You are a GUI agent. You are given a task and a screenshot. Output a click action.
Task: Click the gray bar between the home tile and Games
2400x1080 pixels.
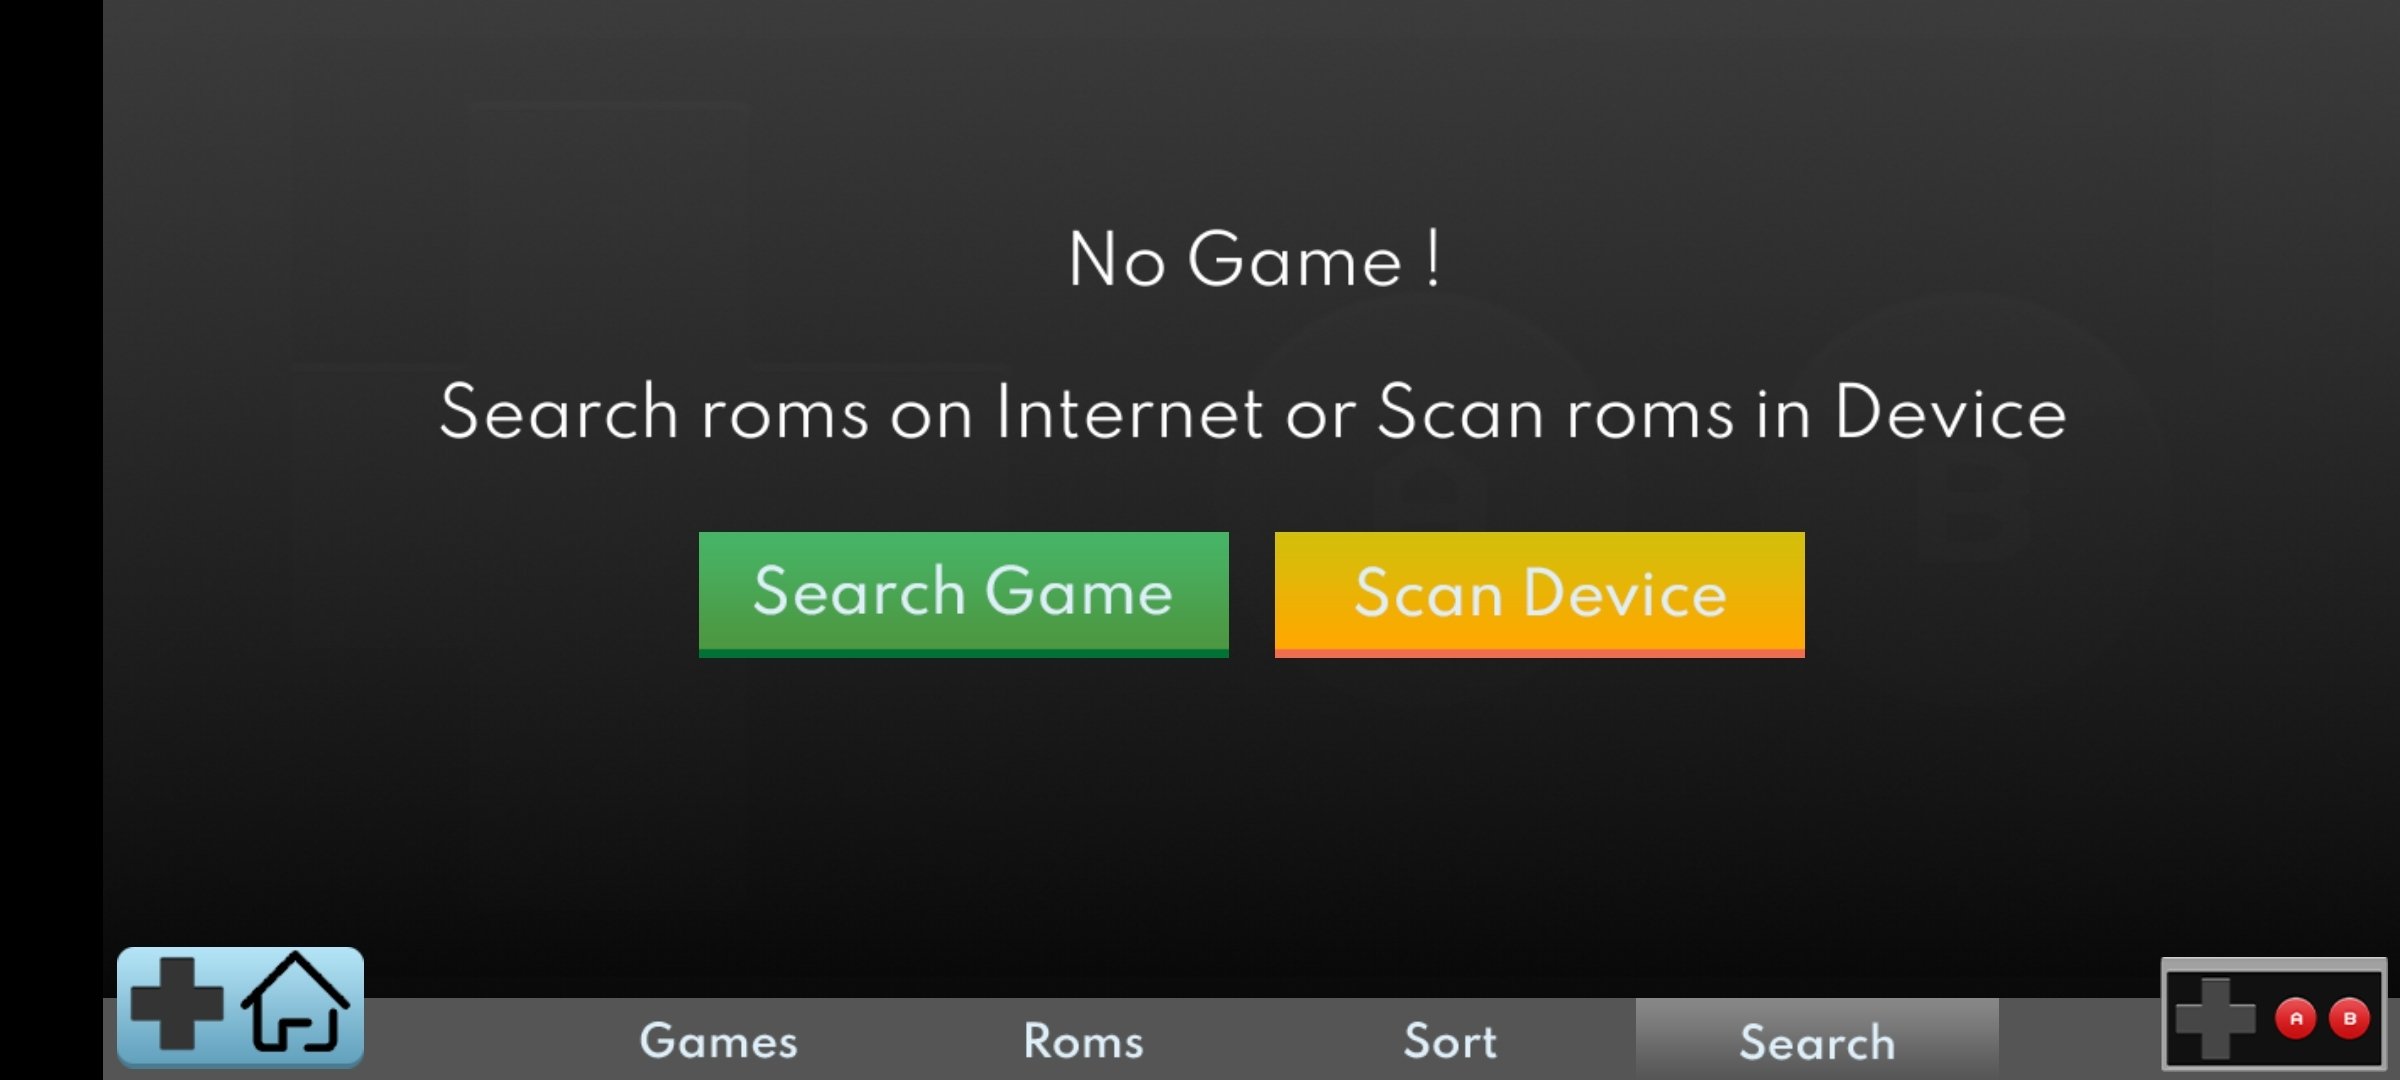[x=451, y=1040]
